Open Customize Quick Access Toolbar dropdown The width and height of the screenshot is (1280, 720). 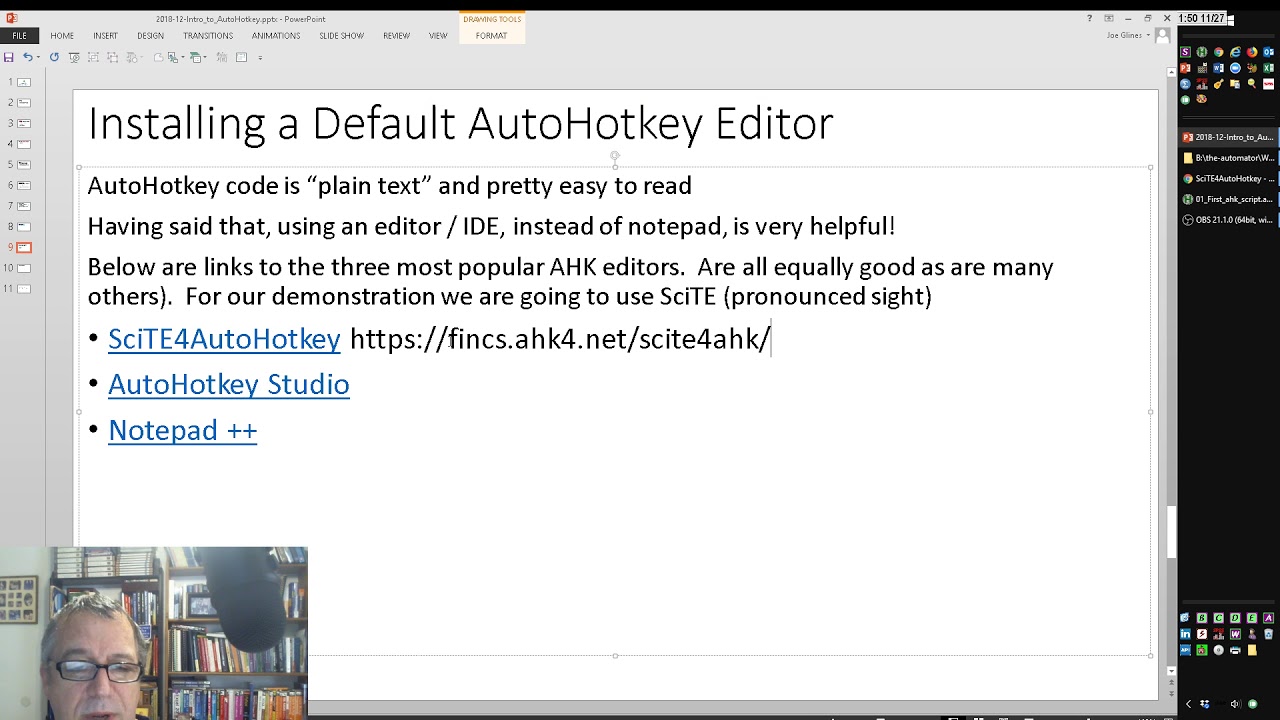coord(260,57)
